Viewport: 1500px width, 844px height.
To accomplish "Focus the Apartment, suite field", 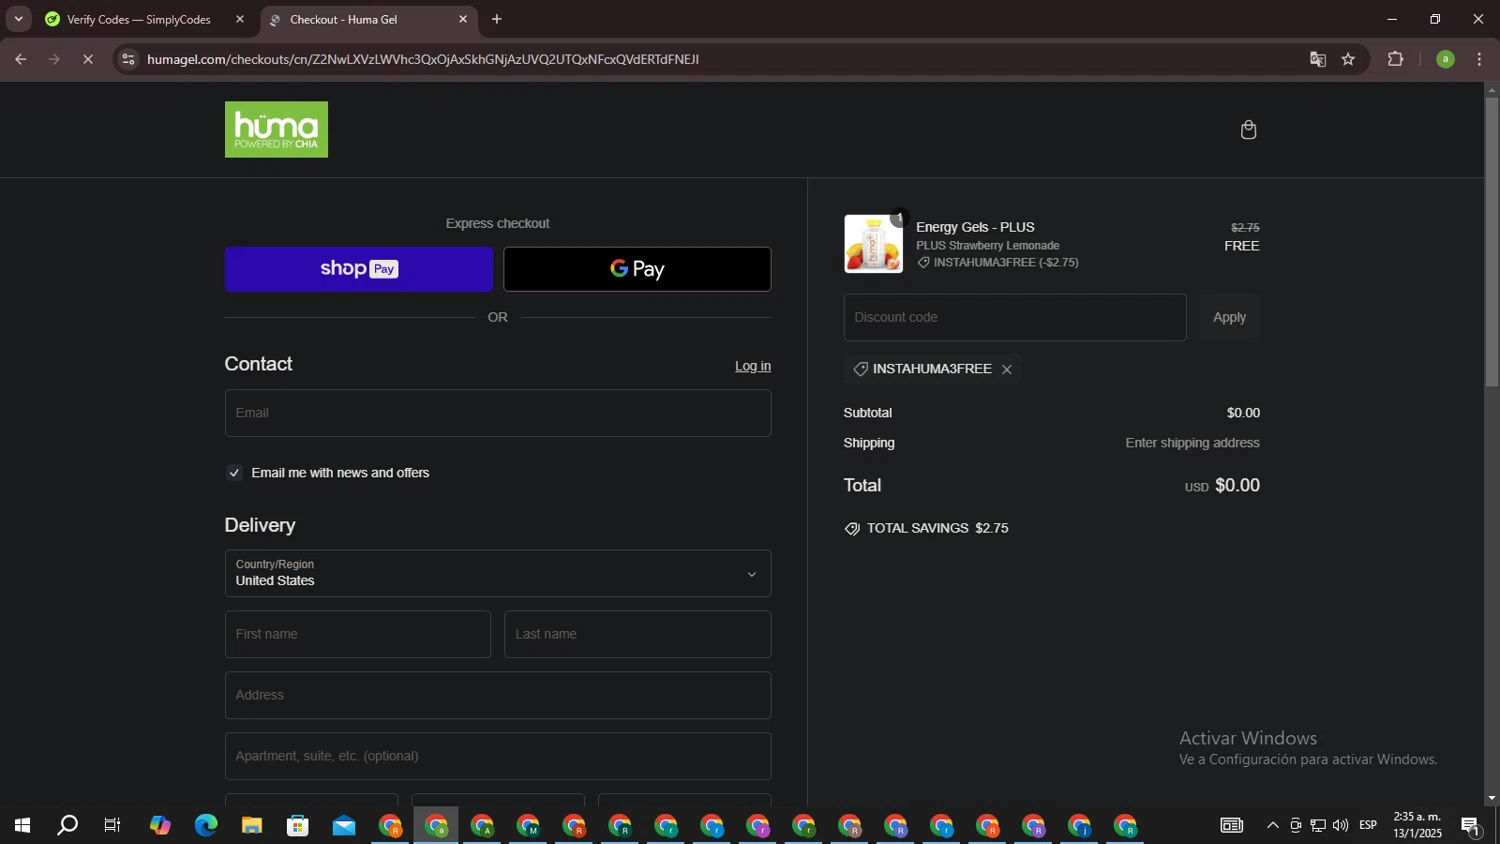I will pyautogui.click(x=498, y=756).
